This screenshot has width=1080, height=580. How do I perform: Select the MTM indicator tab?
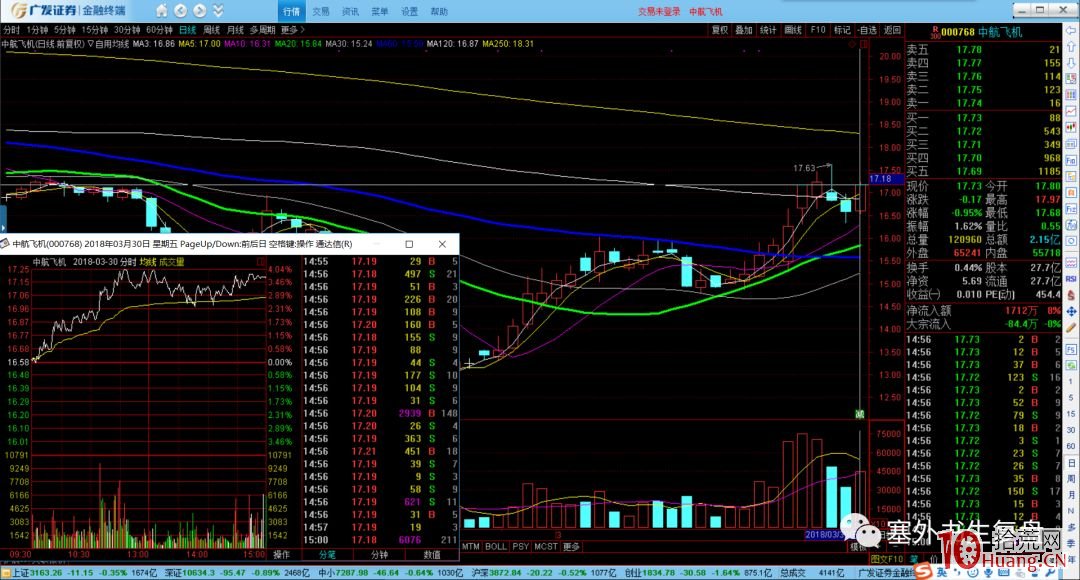click(470, 546)
